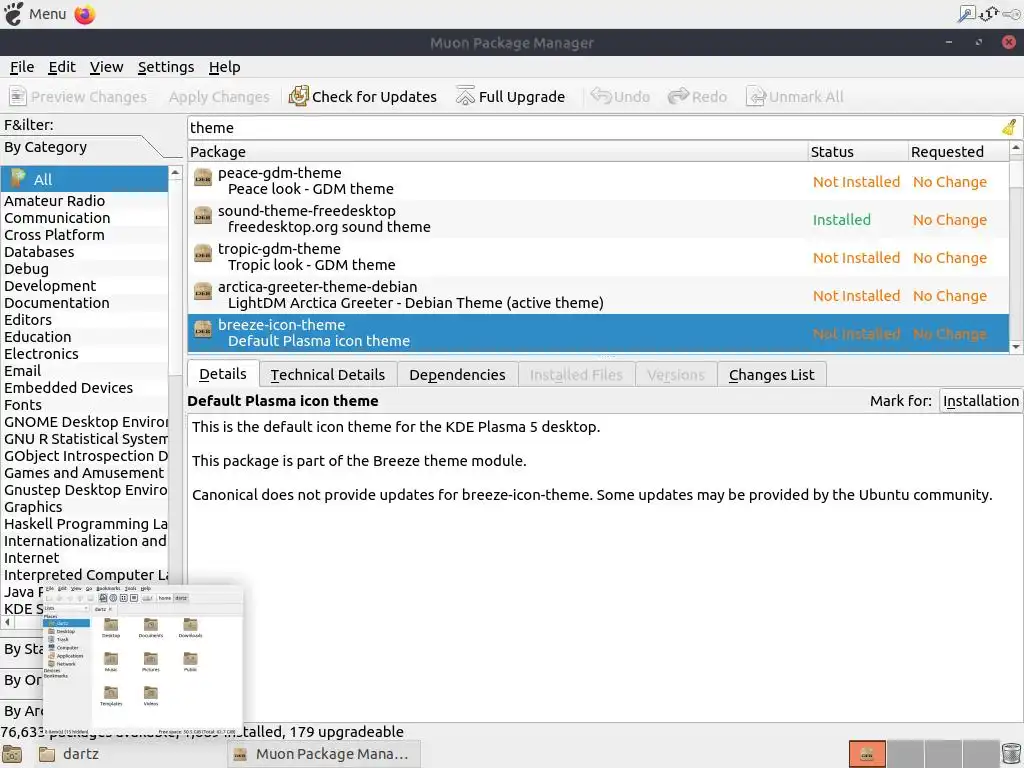Clear the search field with the broom icon
The height and width of the screenshot is (768, 1024).
pyautogui.click(x=1010, y=127)
